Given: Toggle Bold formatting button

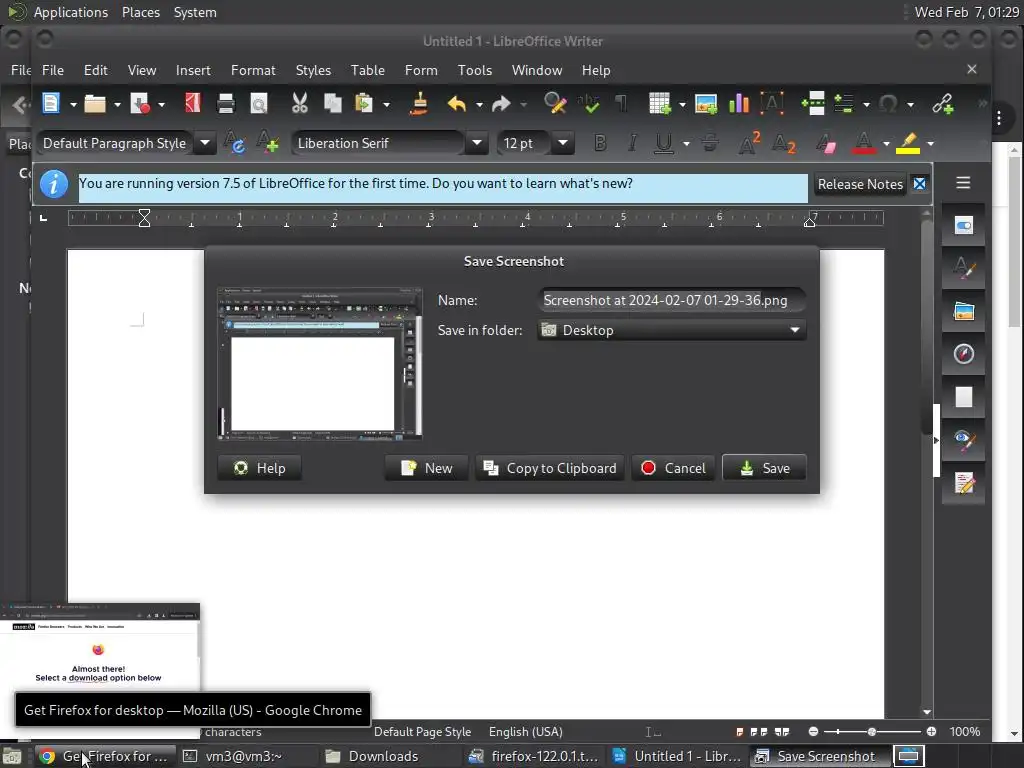Looking at the screenshot, I should point(600,143).
